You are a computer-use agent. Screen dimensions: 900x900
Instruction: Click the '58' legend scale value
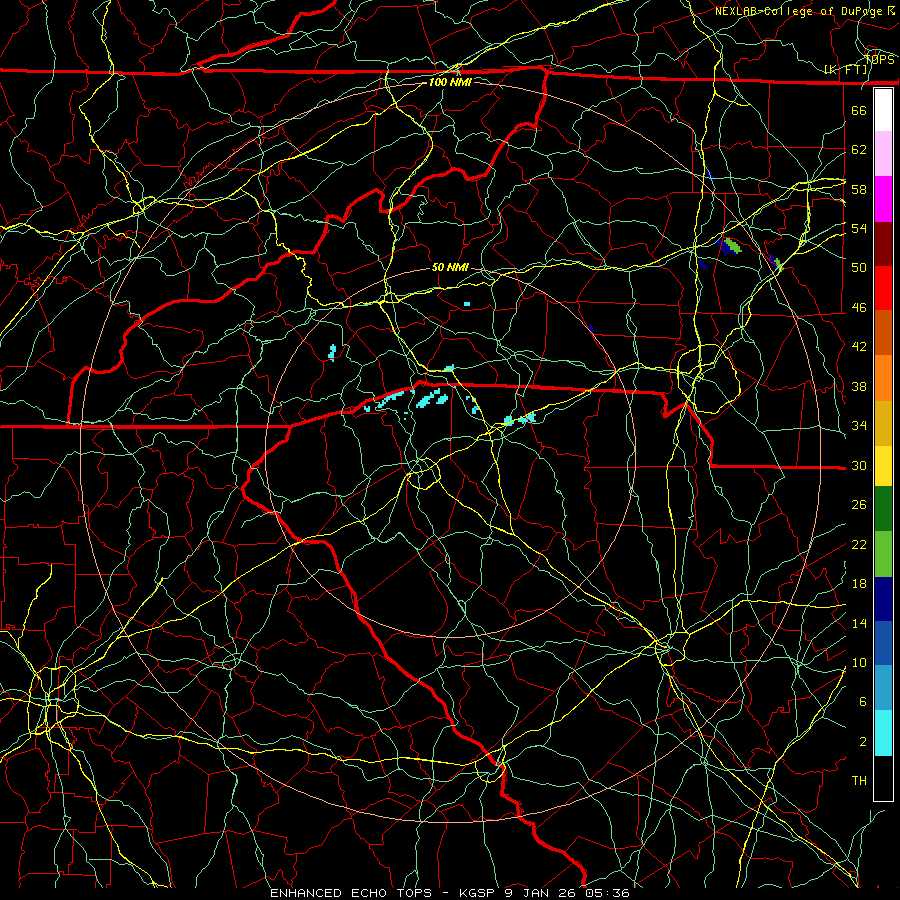[859, 189]
